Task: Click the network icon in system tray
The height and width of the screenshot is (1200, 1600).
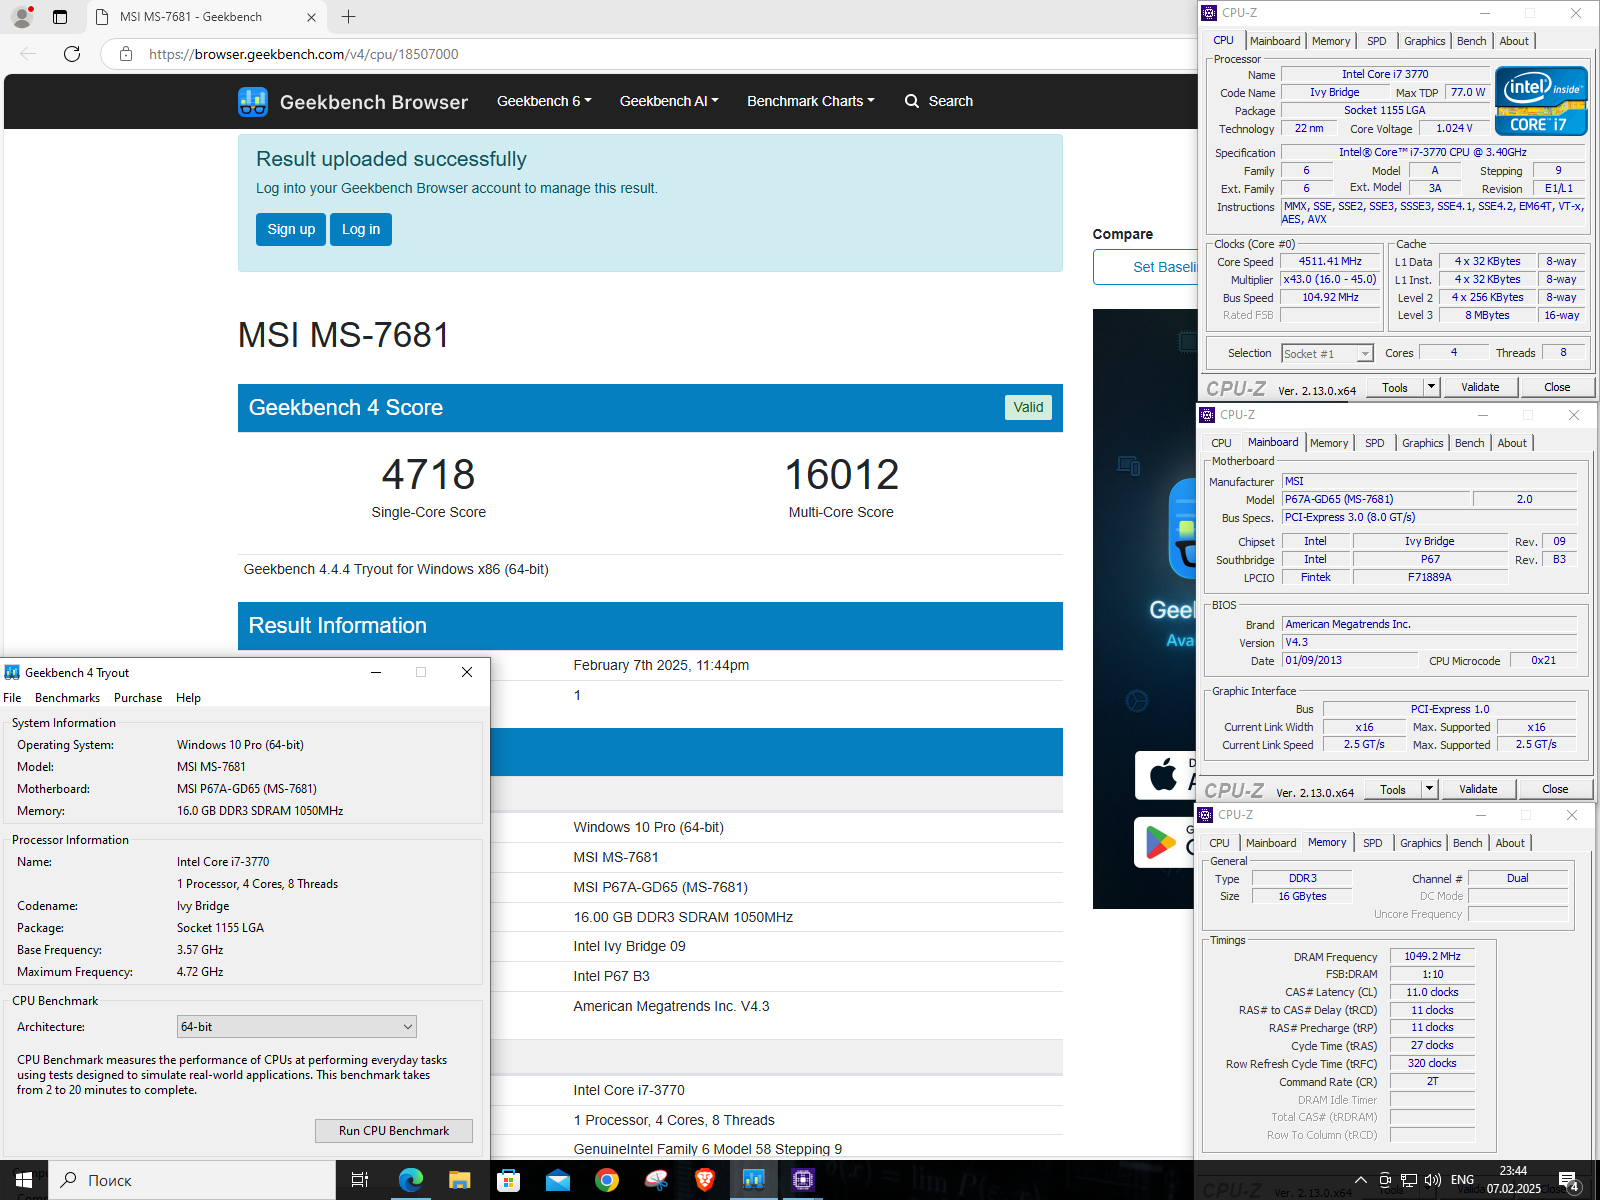Action: pos(1409,1180)
